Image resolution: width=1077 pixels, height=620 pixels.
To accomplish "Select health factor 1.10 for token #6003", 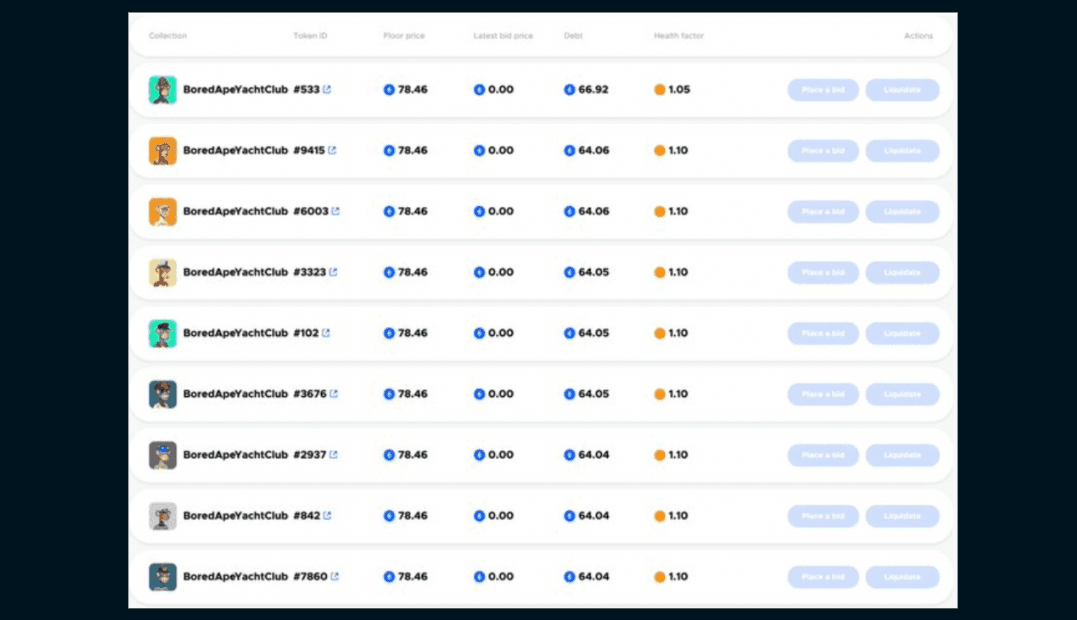I will (x=678, y=211).
